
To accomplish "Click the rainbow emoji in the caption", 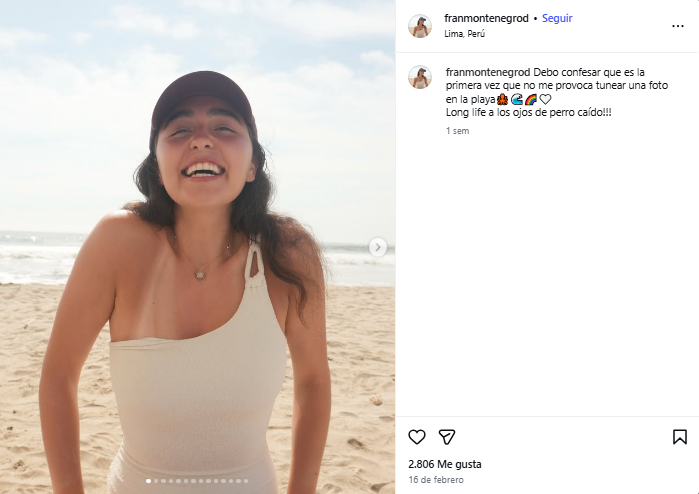I will (x=531, y=100).
